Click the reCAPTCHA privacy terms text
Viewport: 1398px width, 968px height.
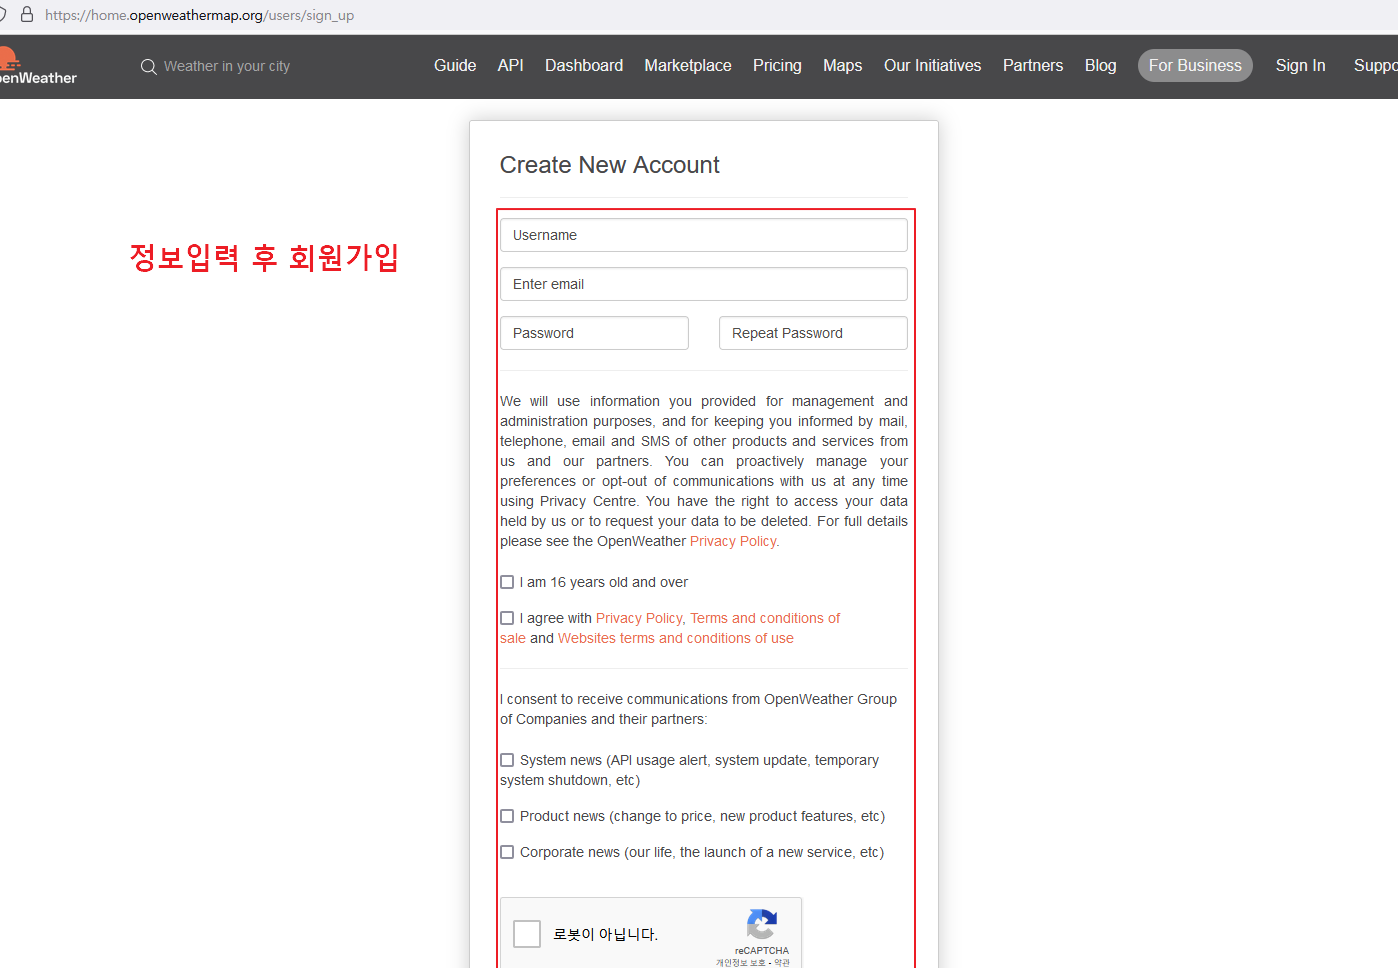(753, 962)
